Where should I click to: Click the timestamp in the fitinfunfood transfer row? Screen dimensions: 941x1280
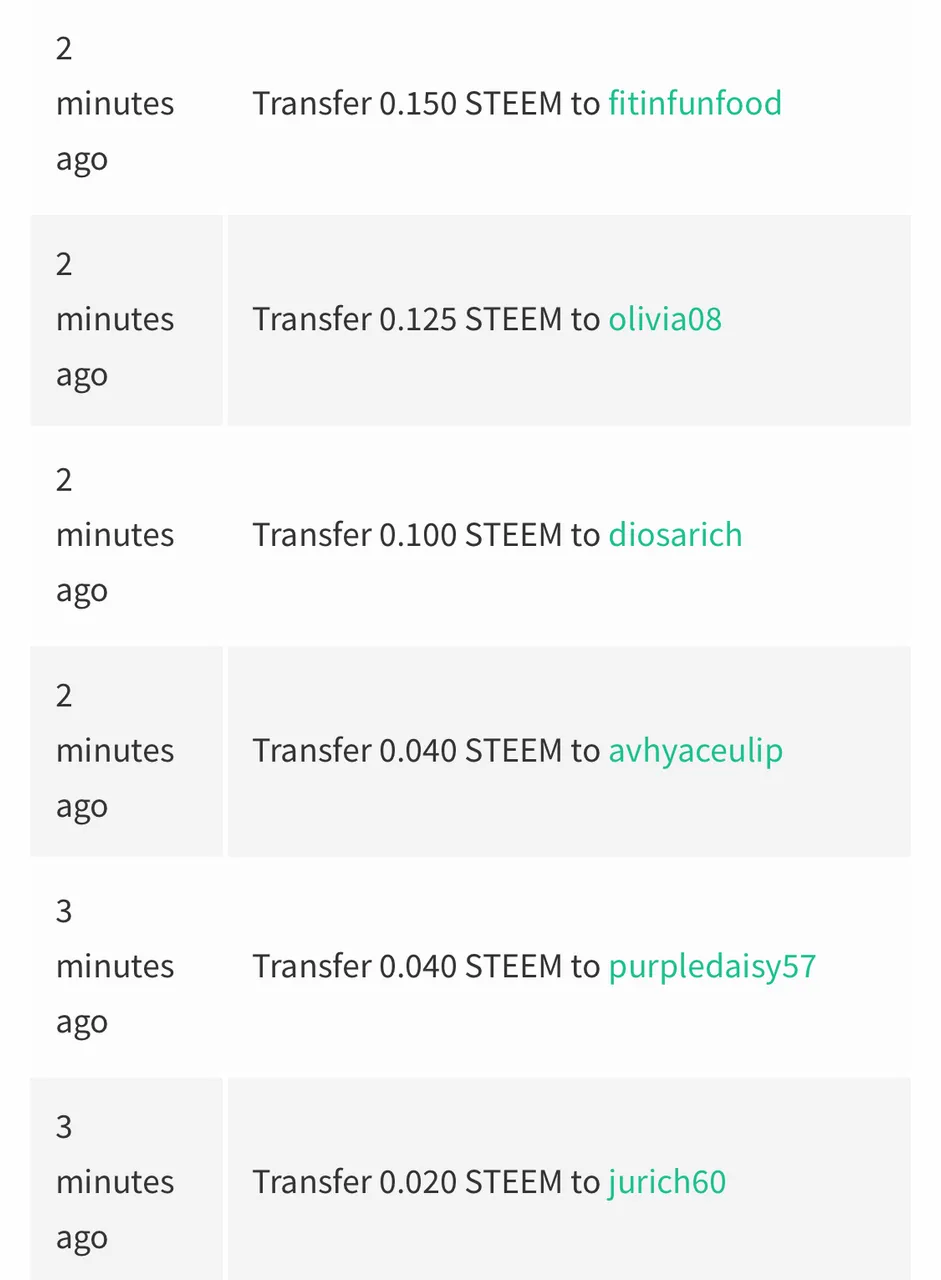point(115,103)
